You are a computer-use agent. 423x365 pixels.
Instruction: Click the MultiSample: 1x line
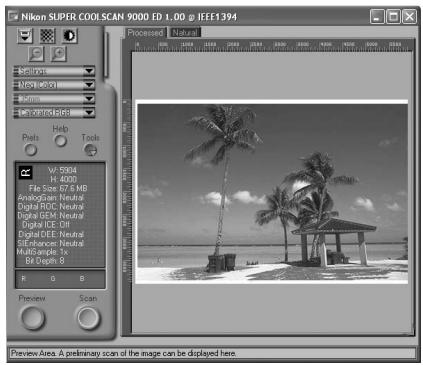42,252
